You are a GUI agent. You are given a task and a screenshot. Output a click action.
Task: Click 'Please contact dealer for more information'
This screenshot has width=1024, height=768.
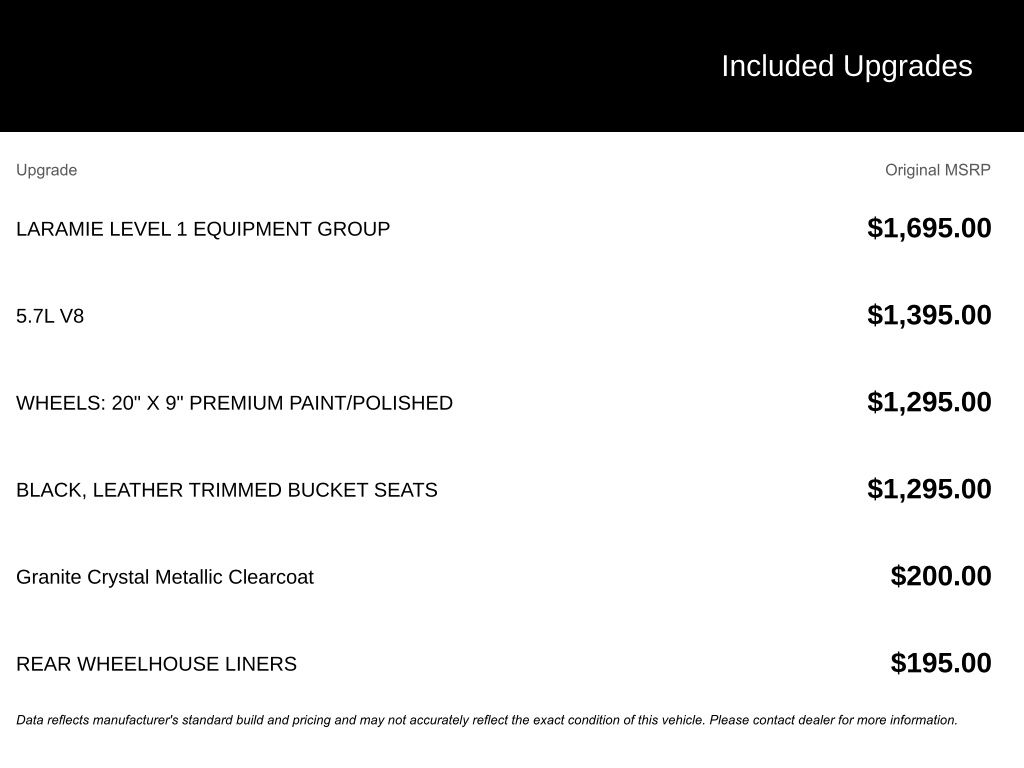[833, 720]
